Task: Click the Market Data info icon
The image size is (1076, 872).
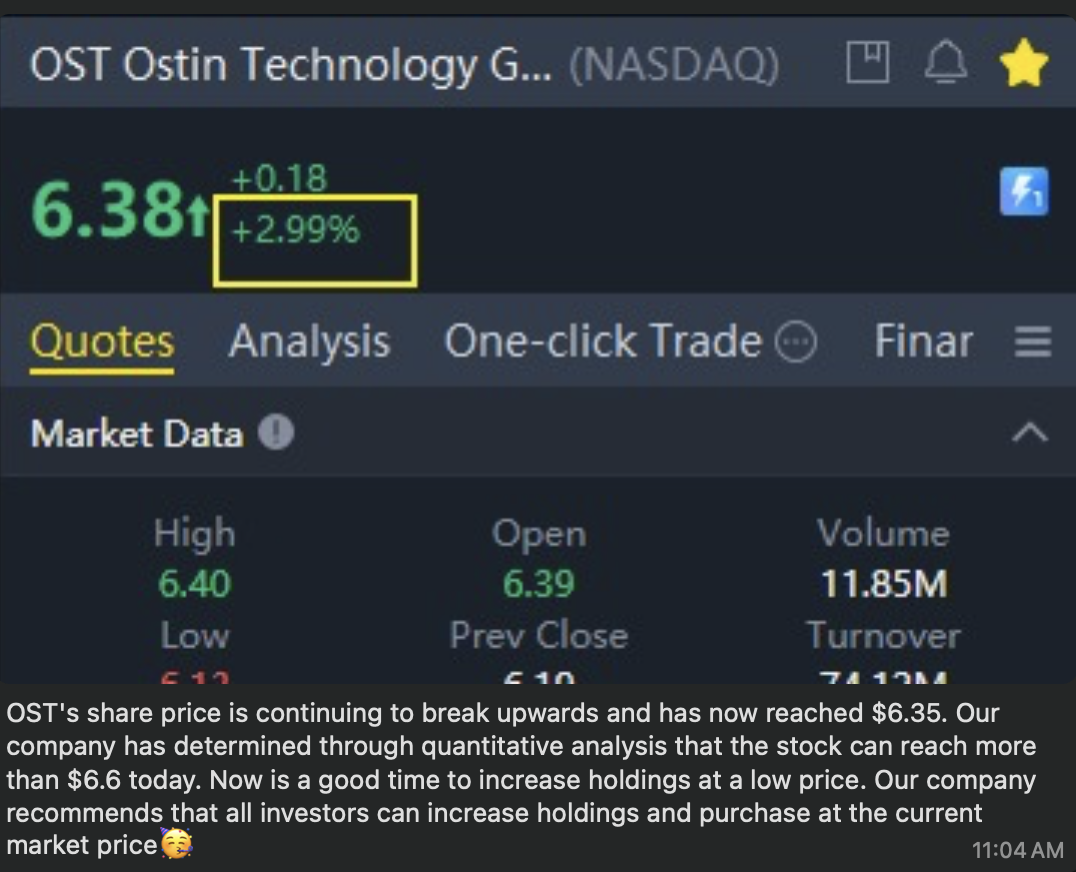Action: coord(276,432)
